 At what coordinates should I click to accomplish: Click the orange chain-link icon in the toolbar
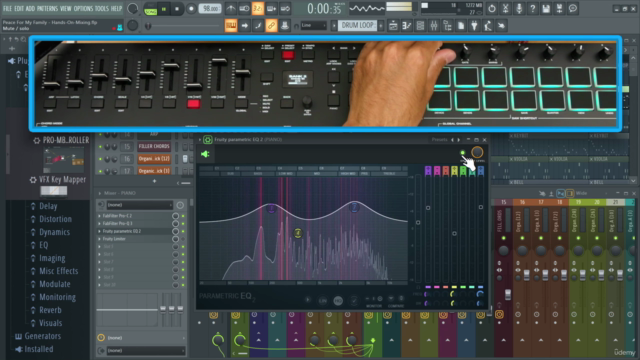(x=271, y=26)
